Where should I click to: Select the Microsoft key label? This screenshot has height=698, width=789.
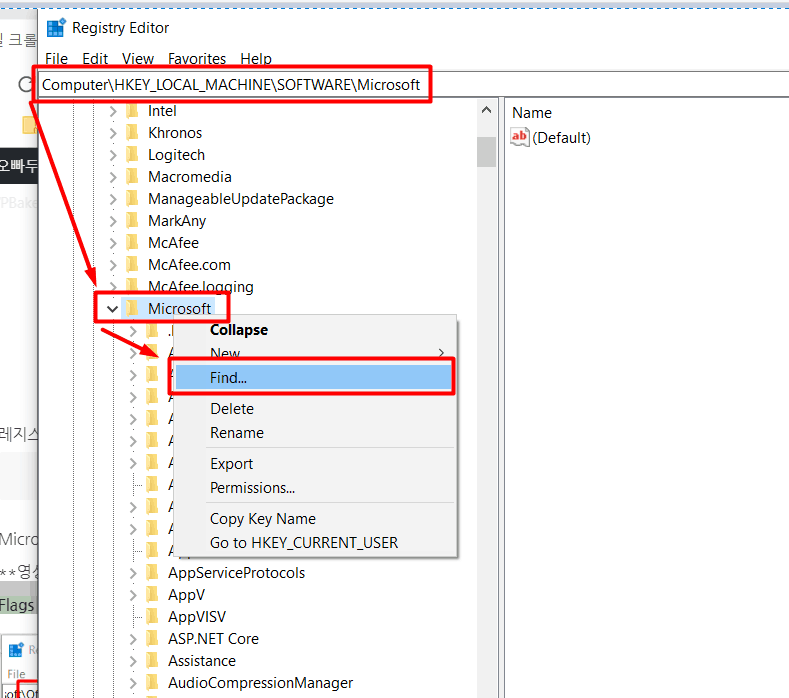pyautogui.click(x=179, y=308)
